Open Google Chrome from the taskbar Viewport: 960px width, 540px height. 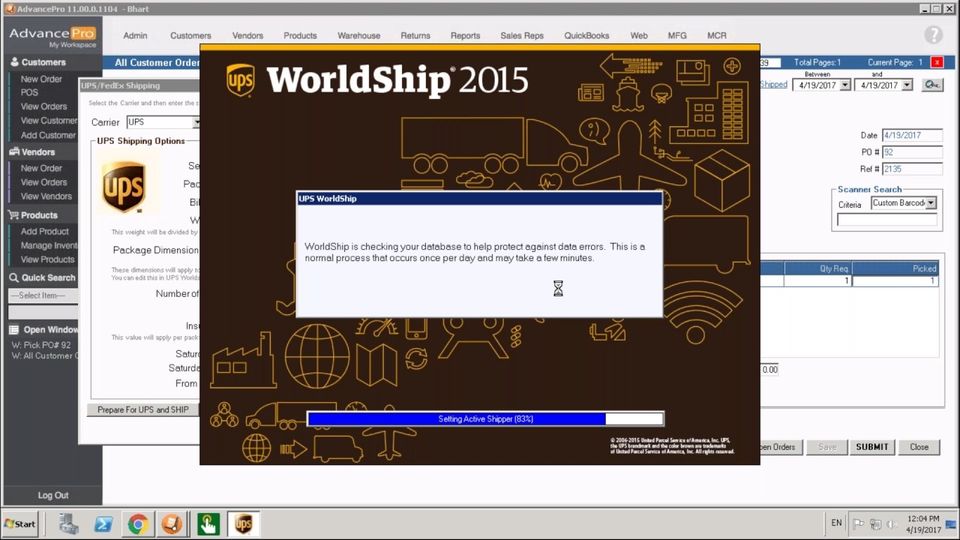coord(138,524)
